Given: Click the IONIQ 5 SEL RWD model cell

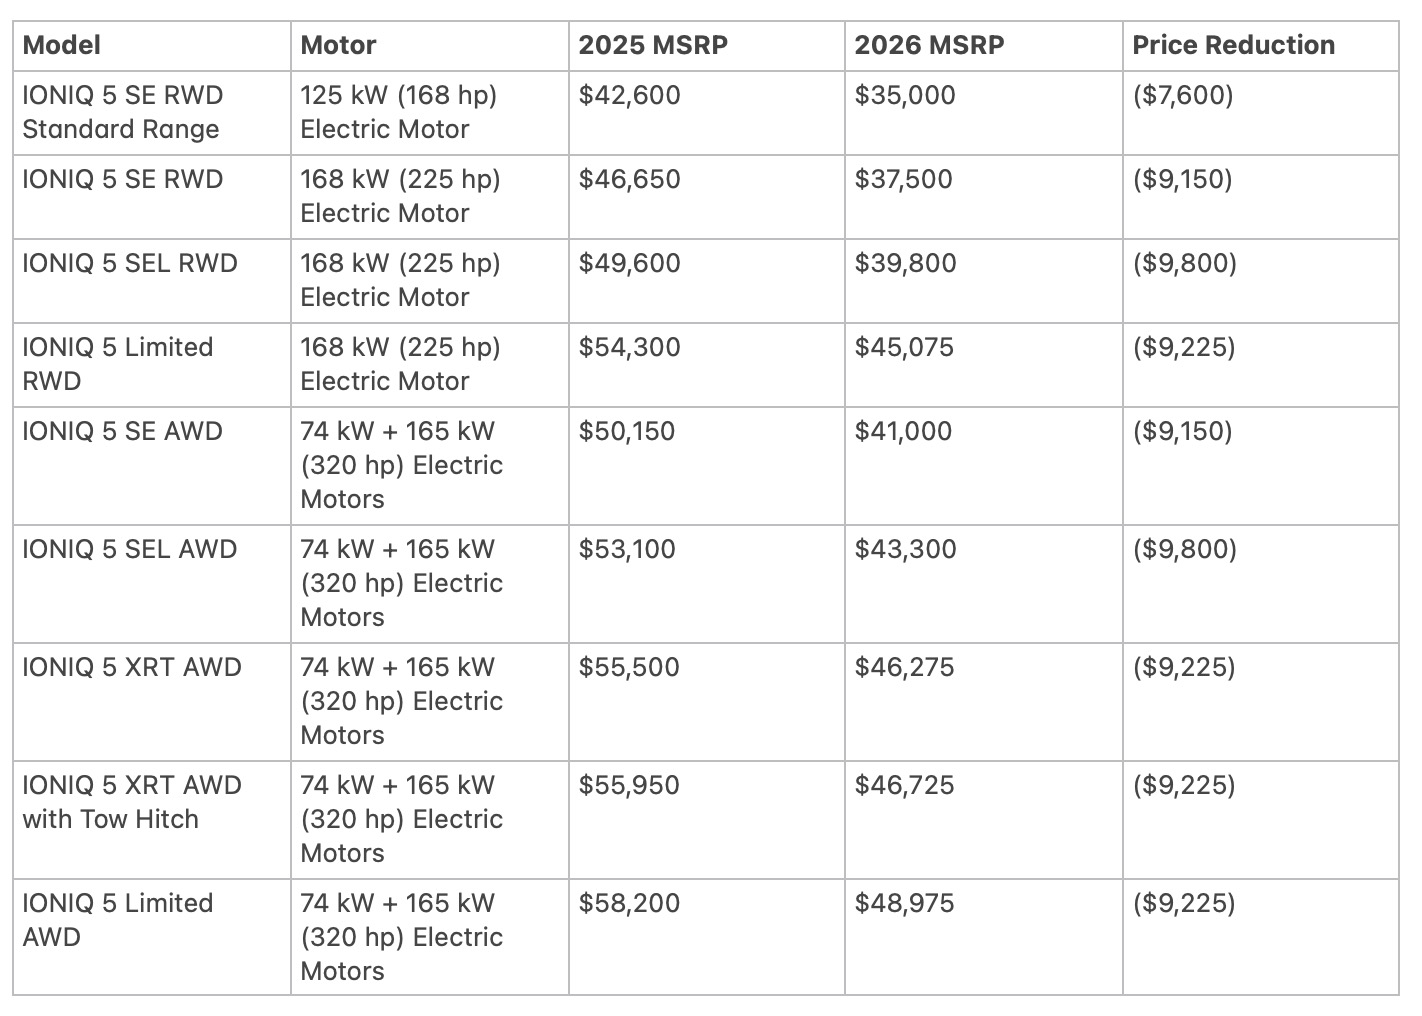Looking at the screenshot, I should click(130, 264).
